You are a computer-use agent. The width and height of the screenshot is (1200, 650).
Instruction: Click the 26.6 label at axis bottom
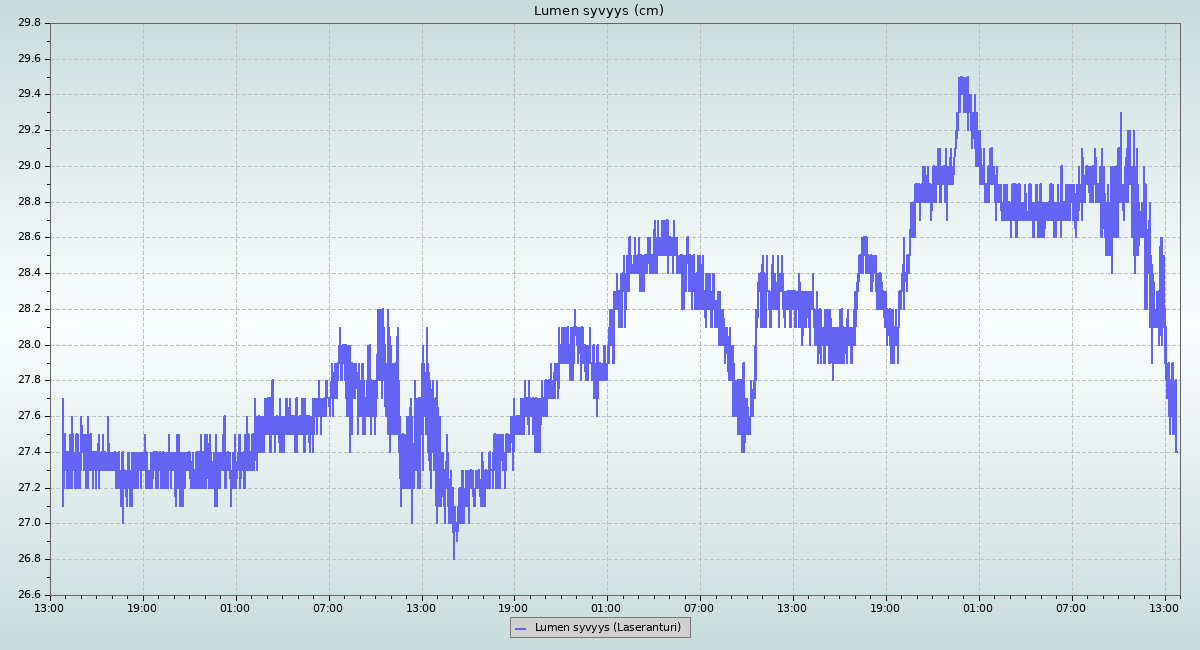coord(29,595)
